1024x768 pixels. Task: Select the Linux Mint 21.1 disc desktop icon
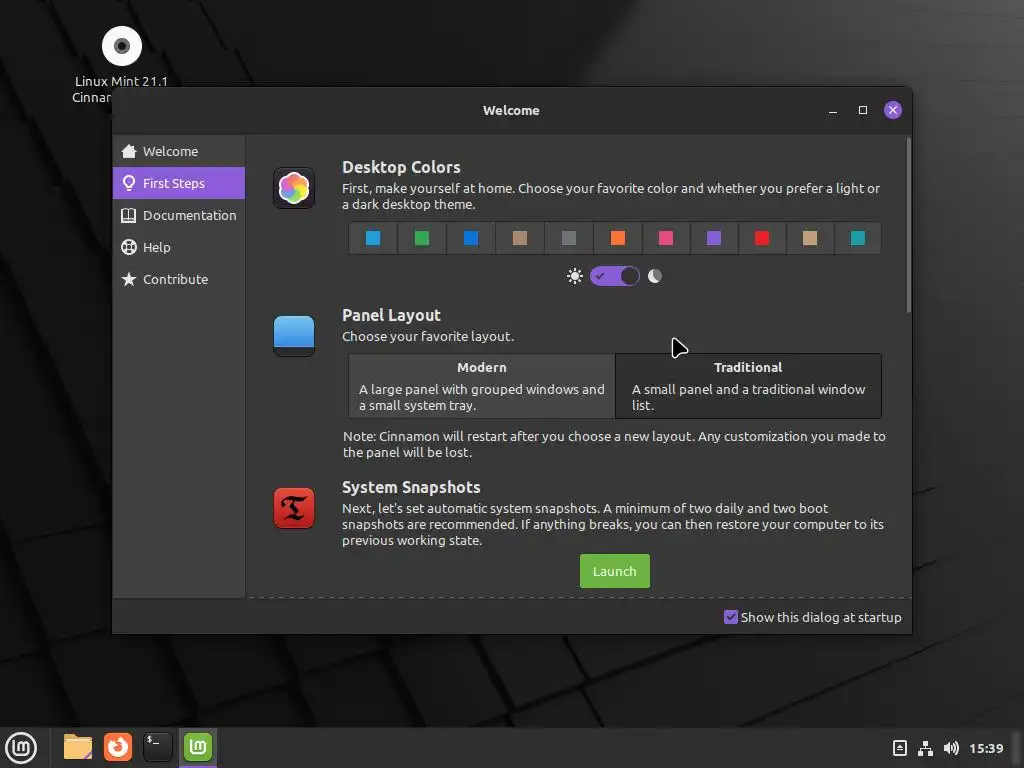click(121, 46)
